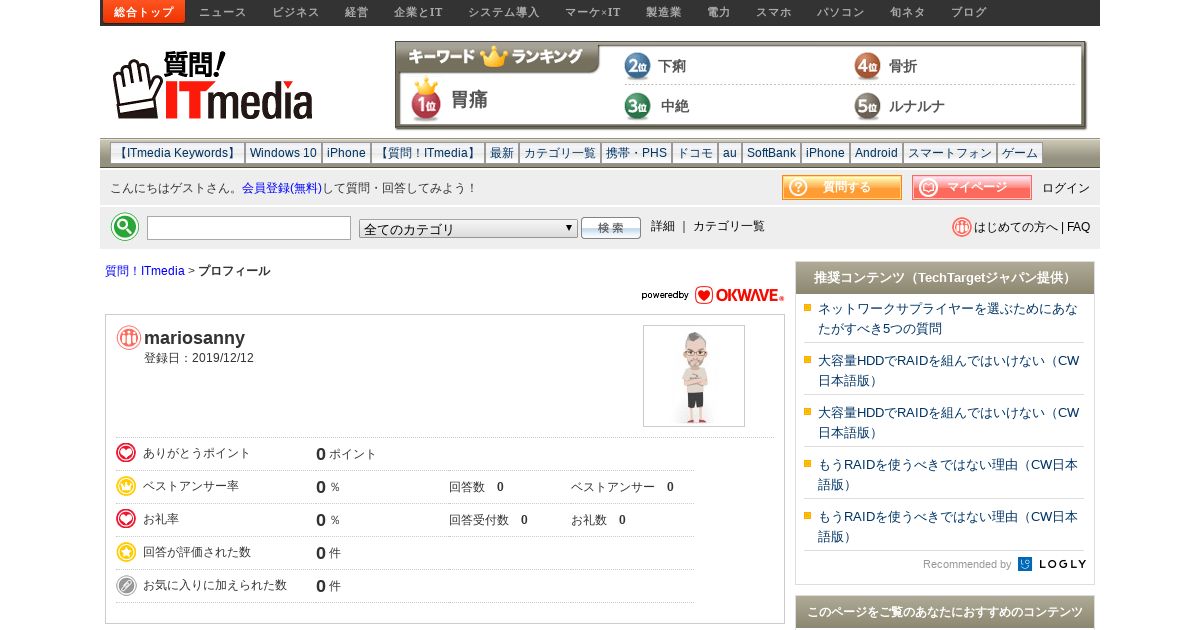Click the green magnifier search icon
1200x630 pixels.
click(125, 227)
